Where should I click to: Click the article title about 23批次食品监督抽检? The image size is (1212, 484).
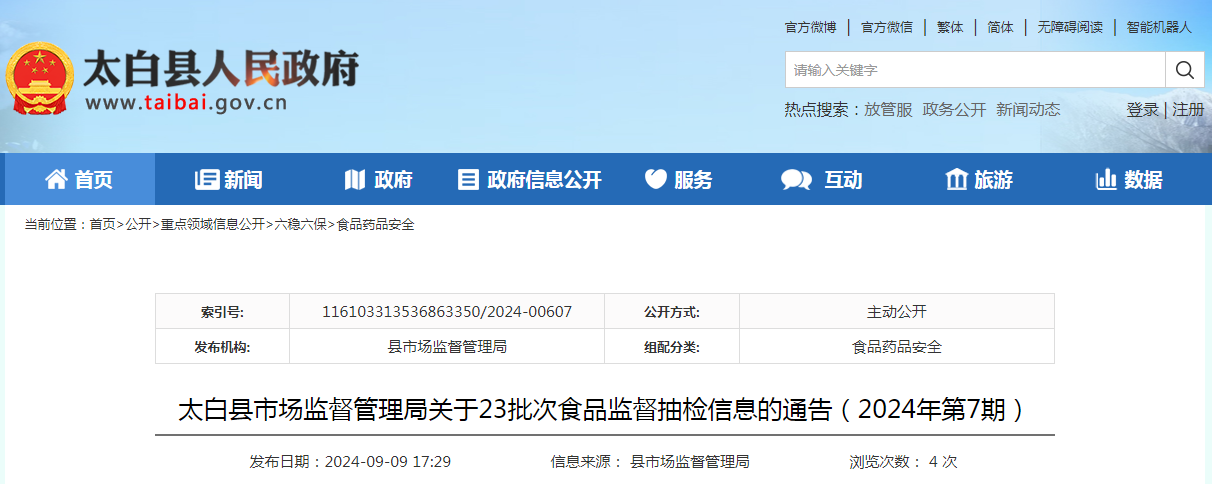click(603, 410)
